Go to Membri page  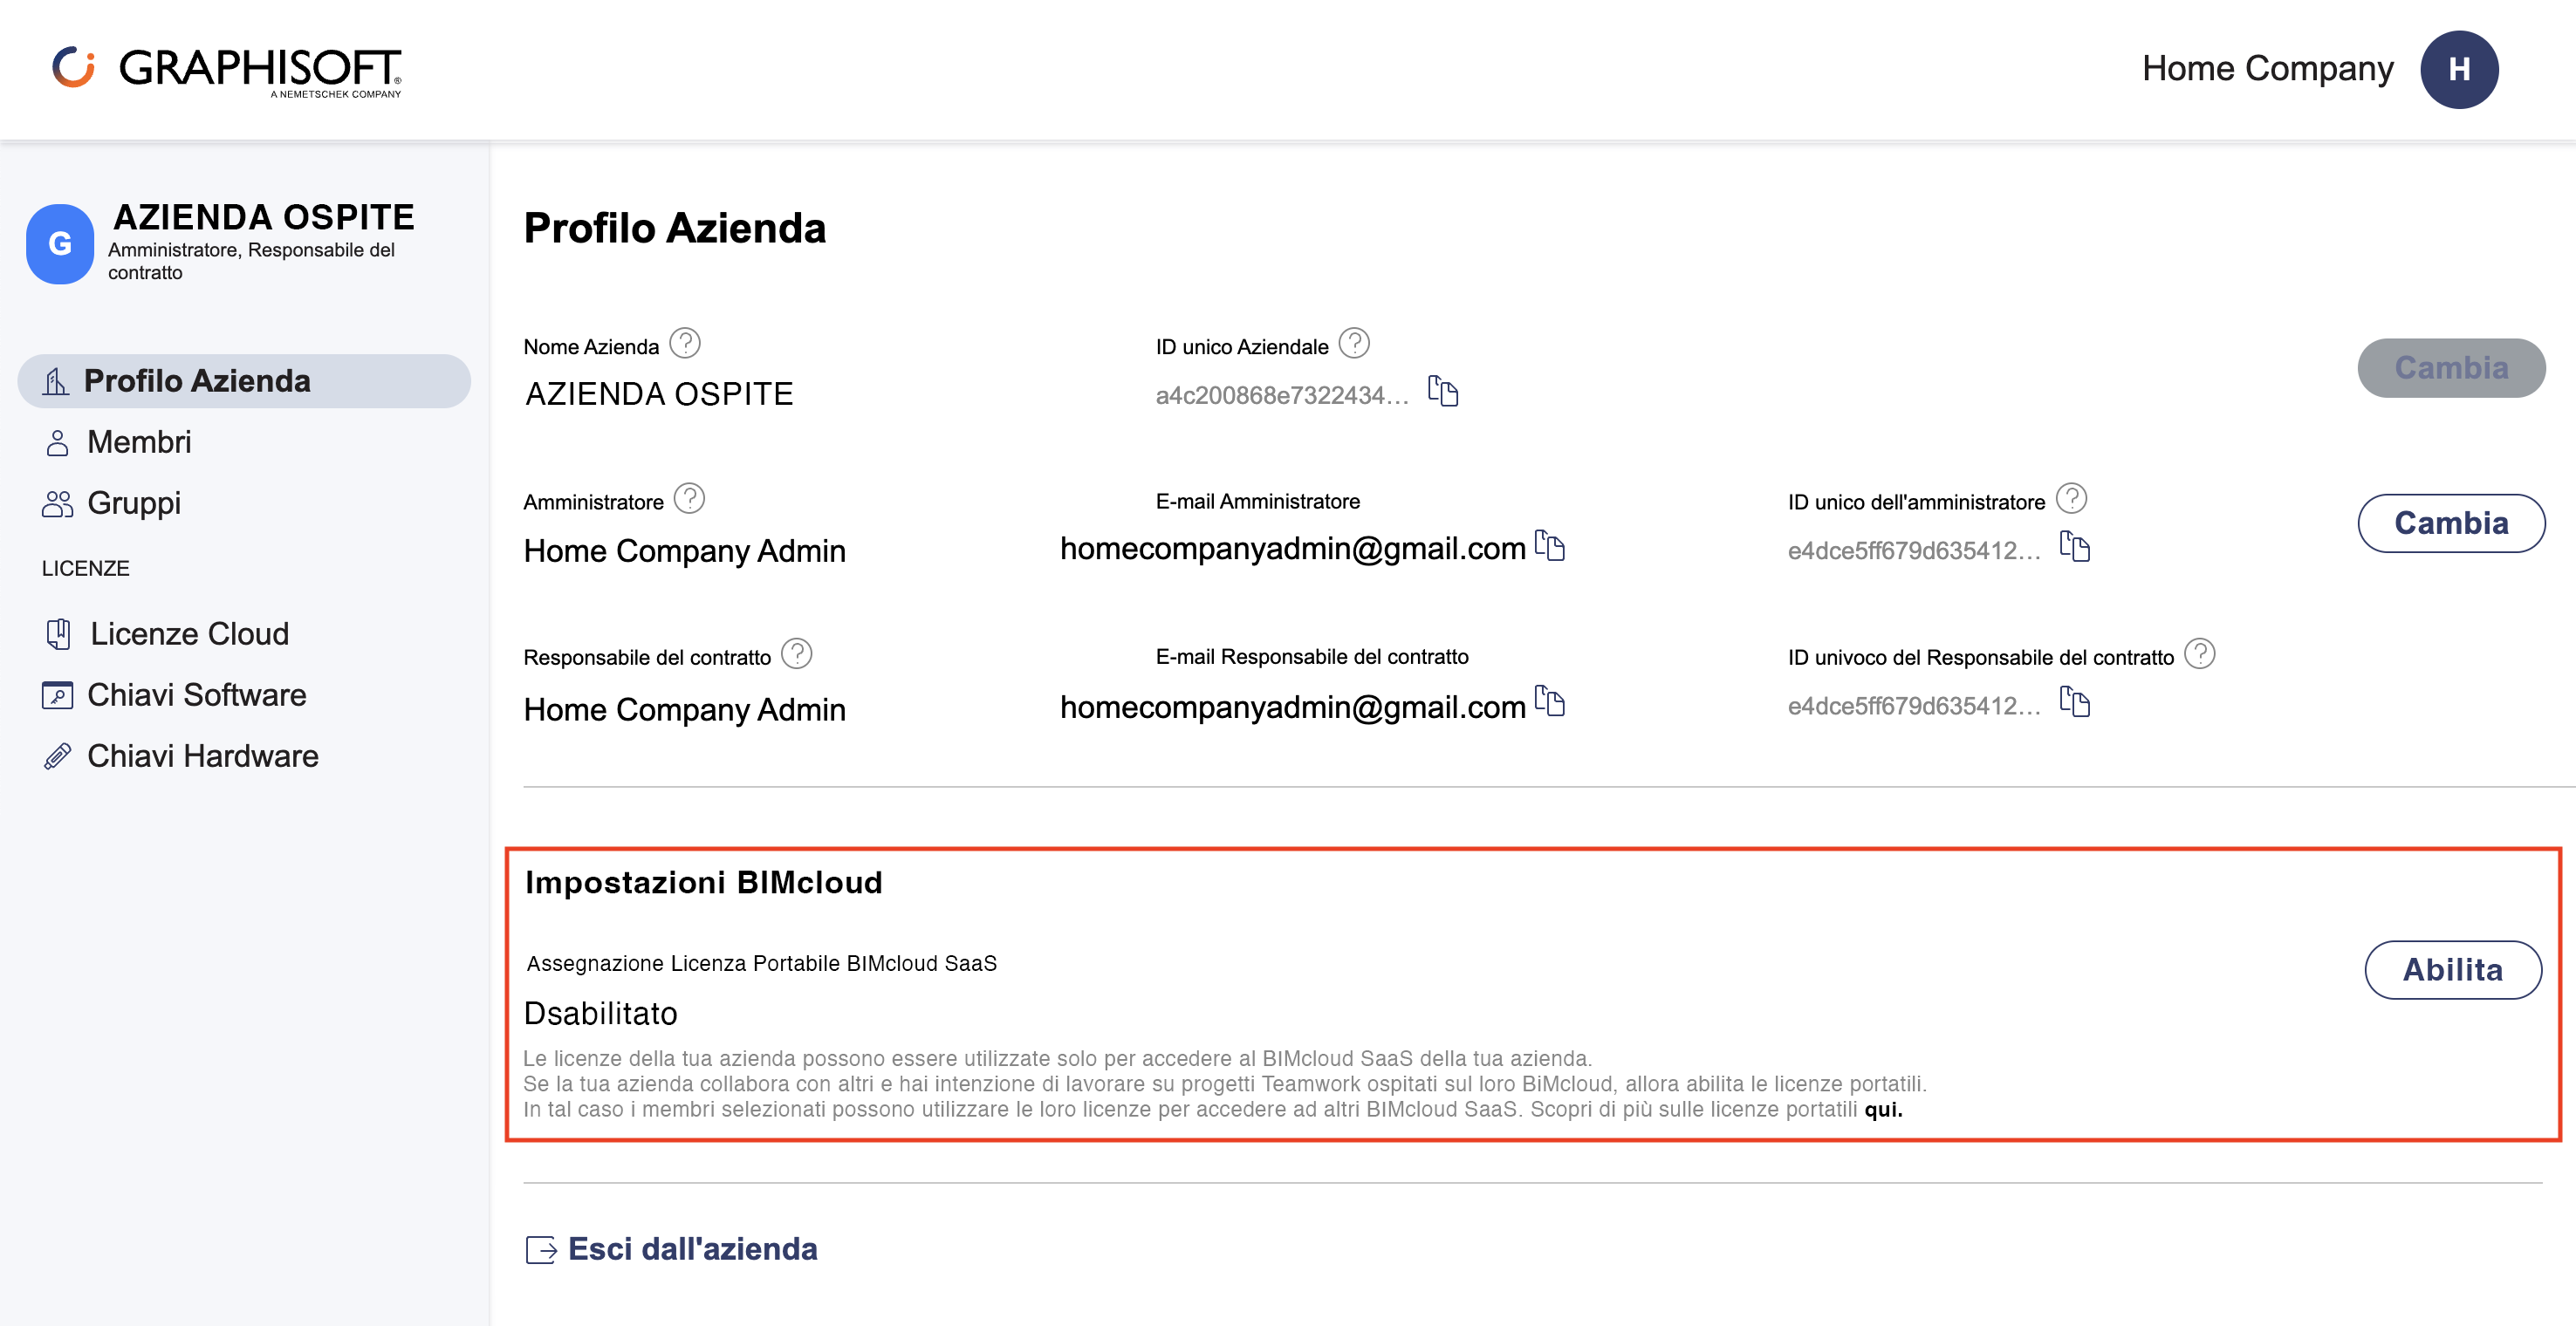pyautogui.click(x=139, y=441)
